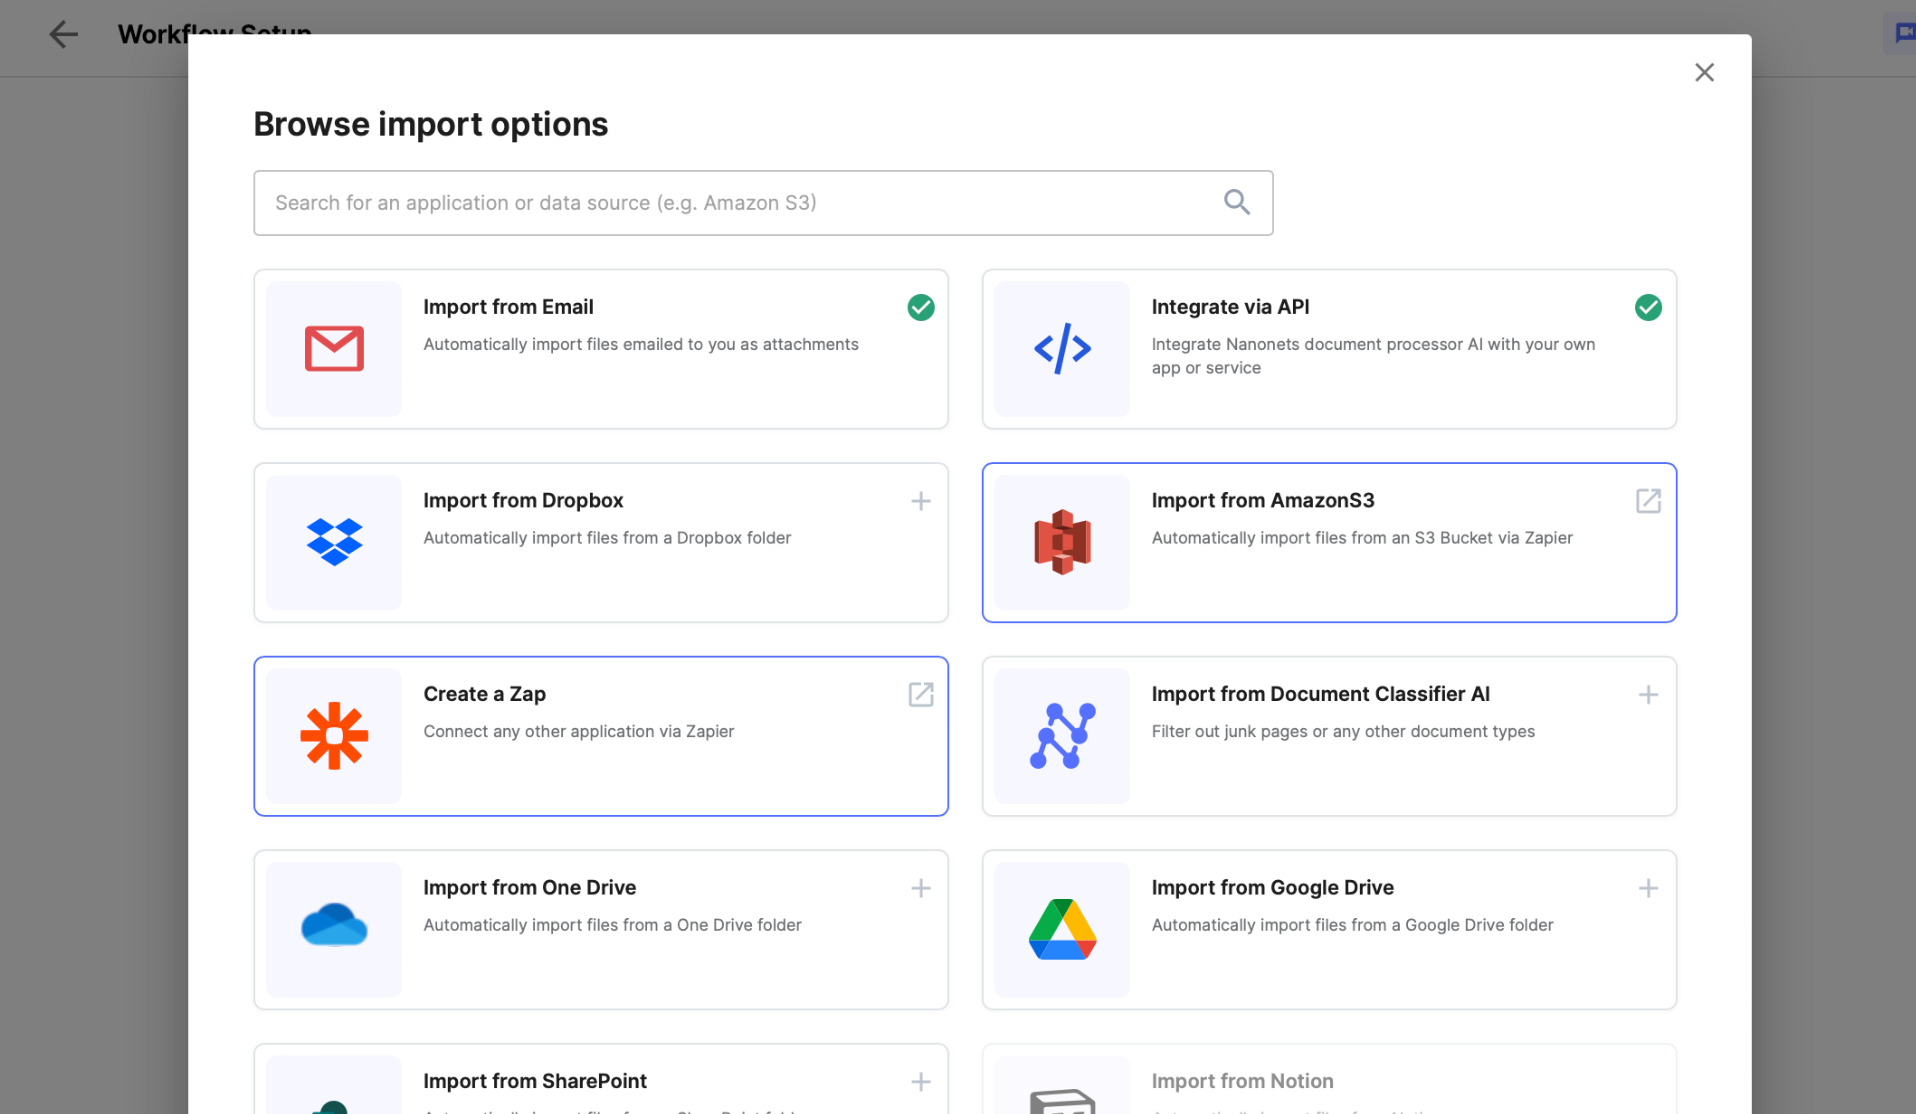Select the Import from SharePoint title

pyautogui.click(x=534, y=1081)
